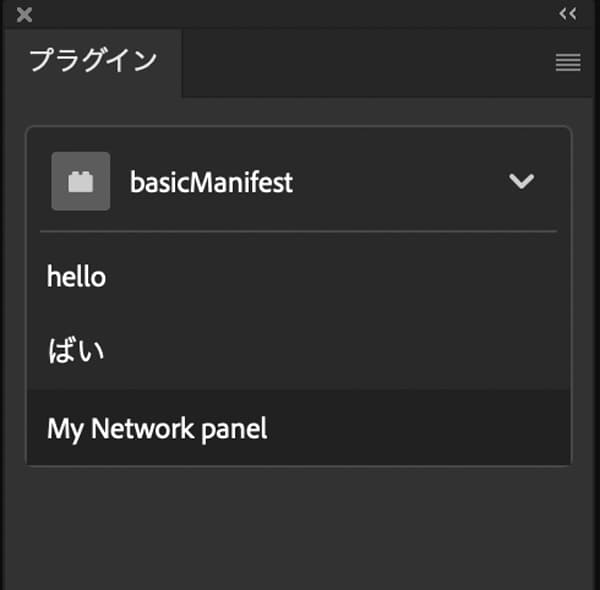Click the left margin beside the plugin card
This screenshot has height=590, width=600.
(13, 300)
